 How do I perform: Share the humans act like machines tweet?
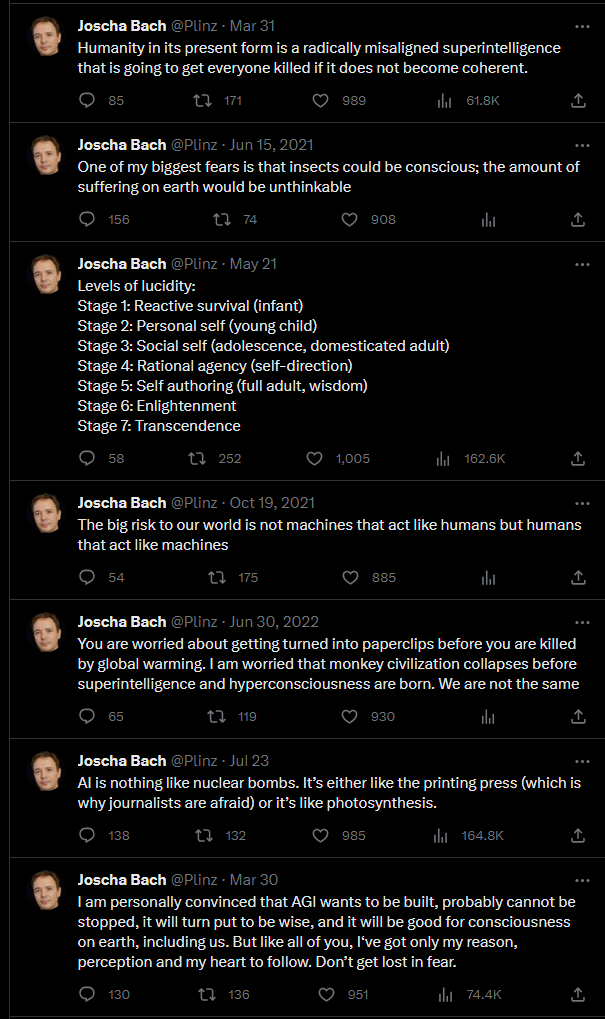(x=578, y=577)
